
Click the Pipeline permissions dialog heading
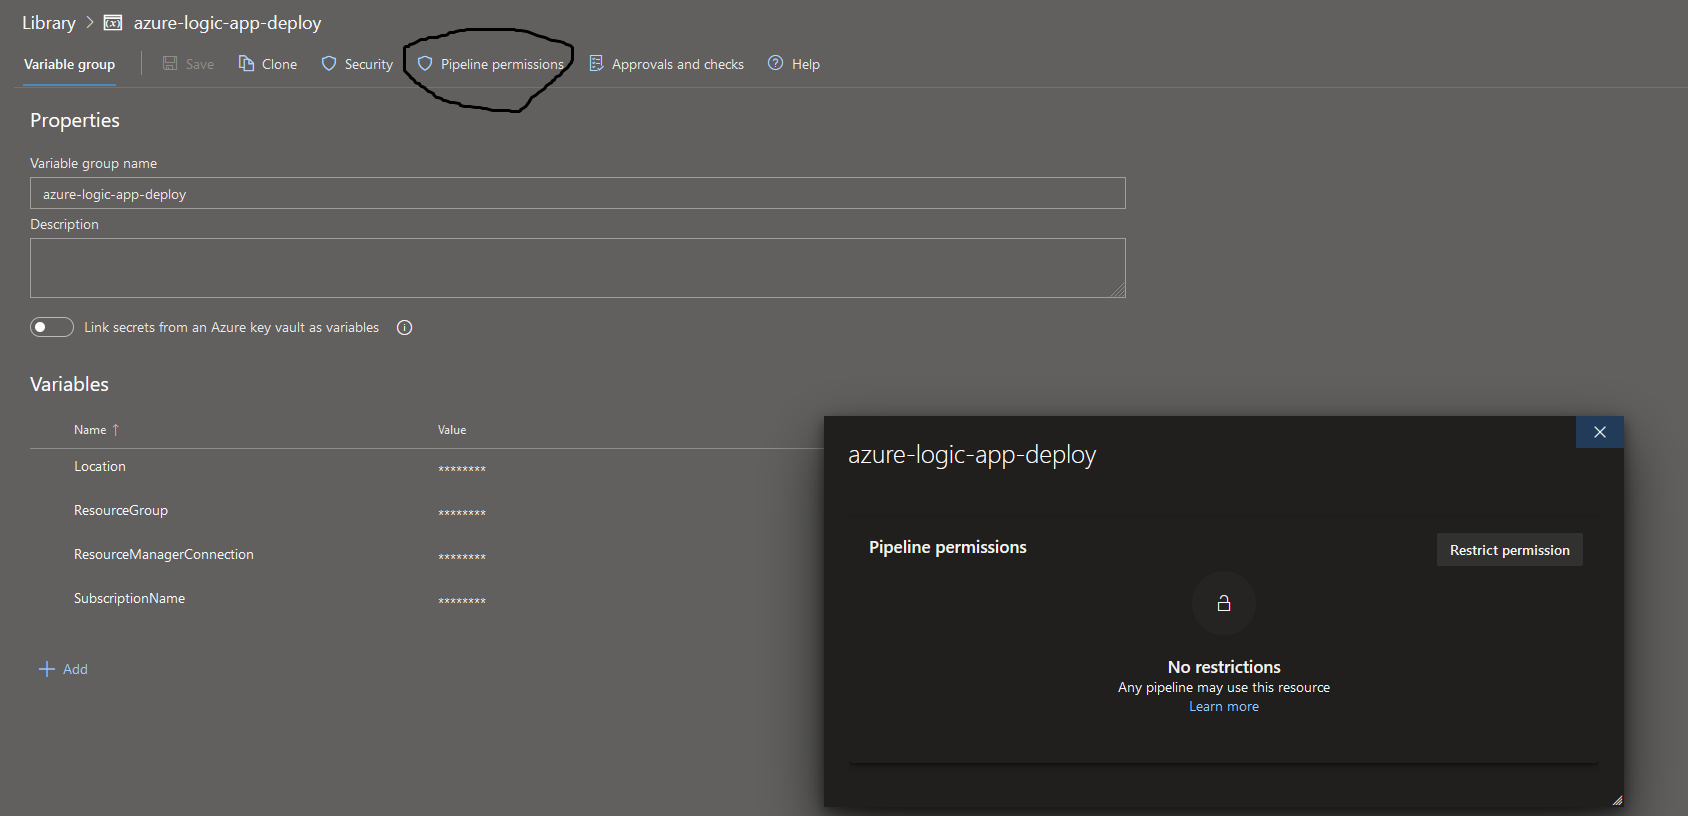tap(948, 547)
